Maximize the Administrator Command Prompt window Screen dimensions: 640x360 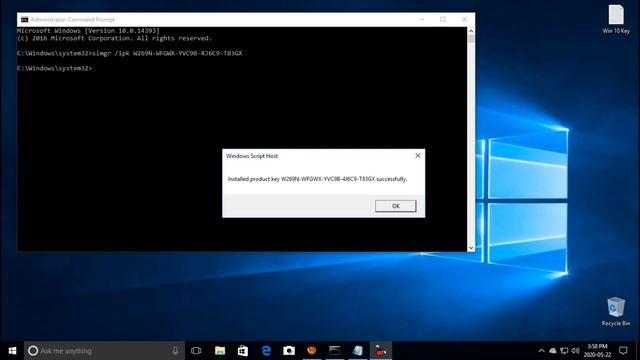click(443, 20)
